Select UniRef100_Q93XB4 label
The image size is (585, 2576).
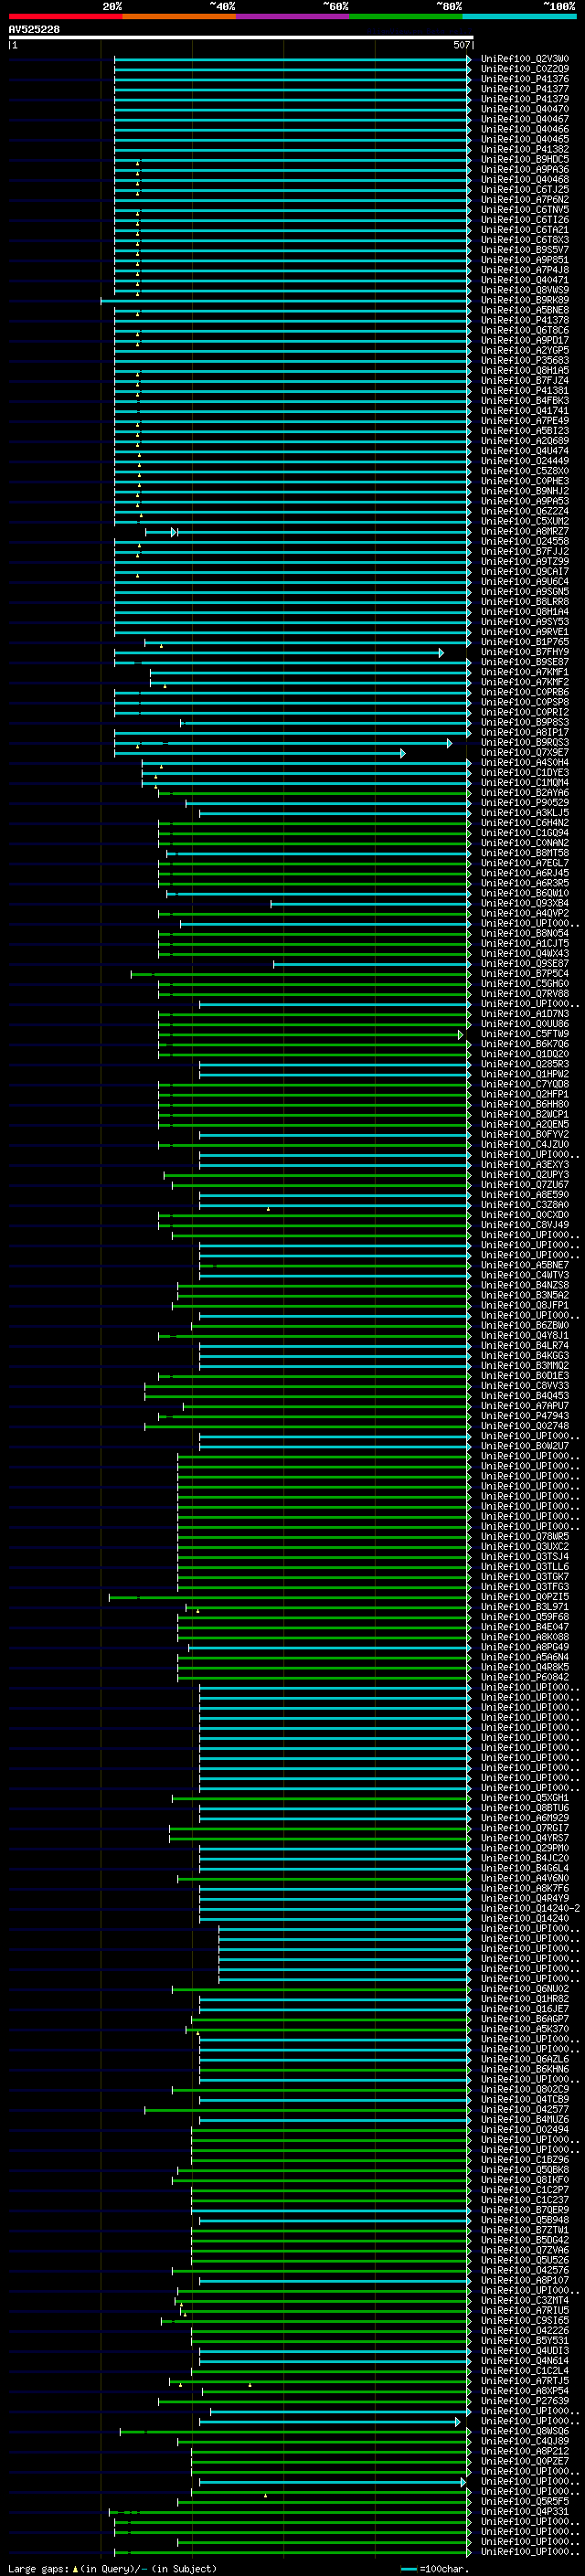(x=525, y=903)
